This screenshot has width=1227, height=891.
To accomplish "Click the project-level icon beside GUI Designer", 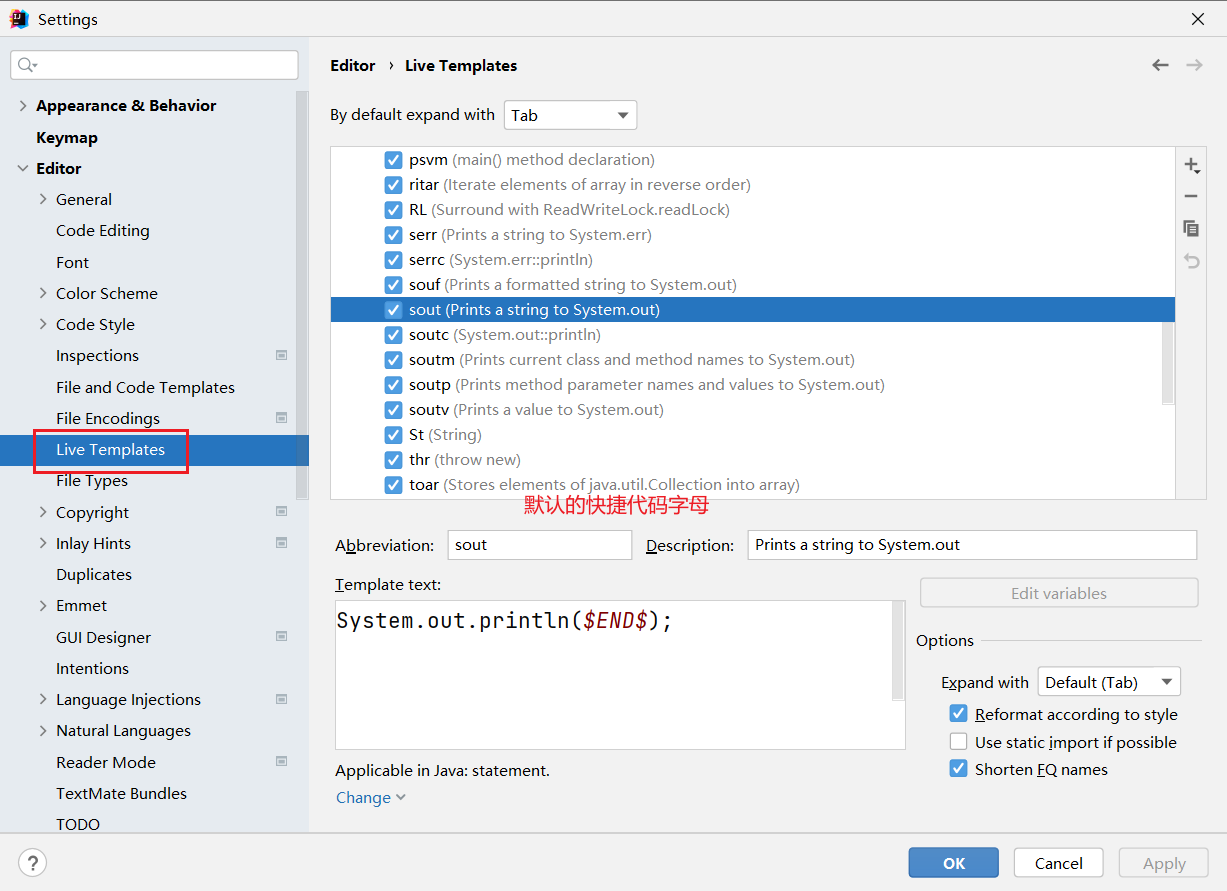I will 281,637.
